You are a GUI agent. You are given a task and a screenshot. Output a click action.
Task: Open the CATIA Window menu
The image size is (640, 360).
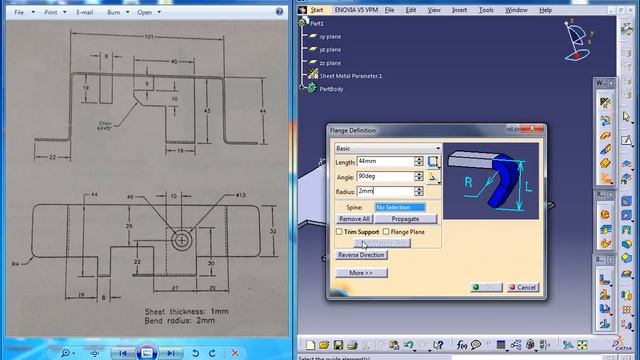516,10
